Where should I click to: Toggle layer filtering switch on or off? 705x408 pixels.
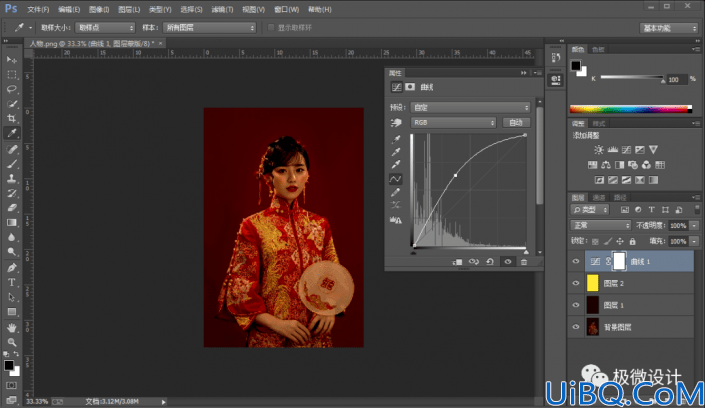click(x=697, y=210)
